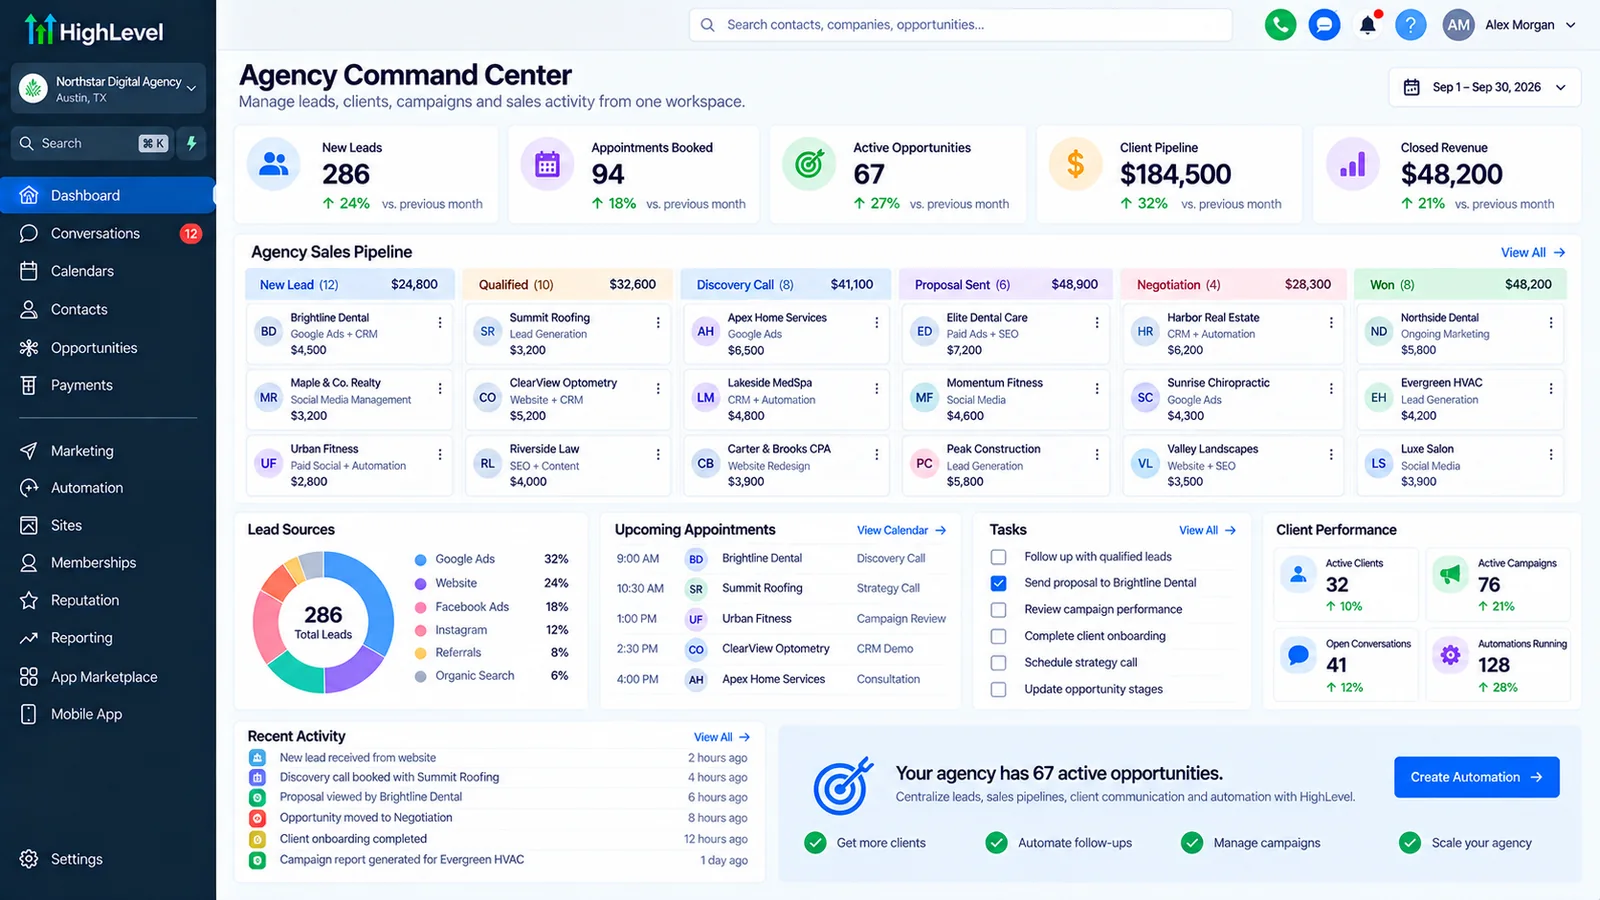Image resolution: width=1600 pixels, height=900 pixels.
Task: Click the Appointments Booked calendar icon
Action: pos(547,164)
